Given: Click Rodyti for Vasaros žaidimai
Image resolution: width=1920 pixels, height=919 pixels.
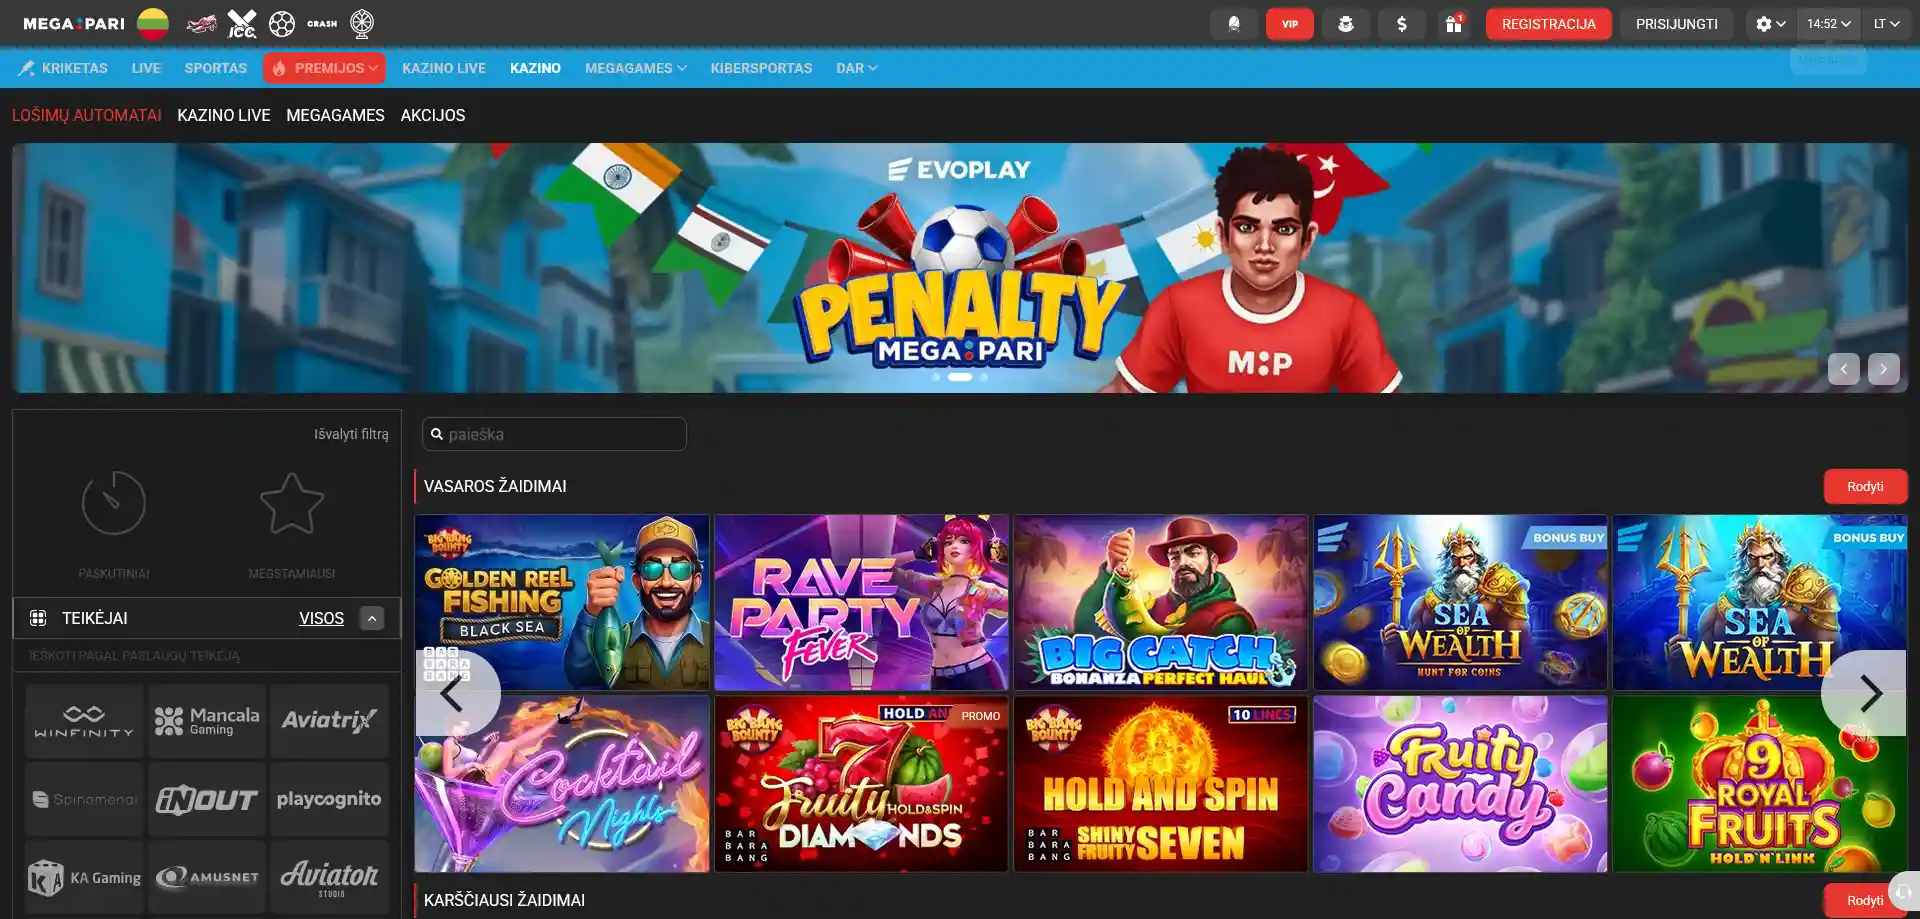Looking at the screenshot, I should click(1865, 486).
